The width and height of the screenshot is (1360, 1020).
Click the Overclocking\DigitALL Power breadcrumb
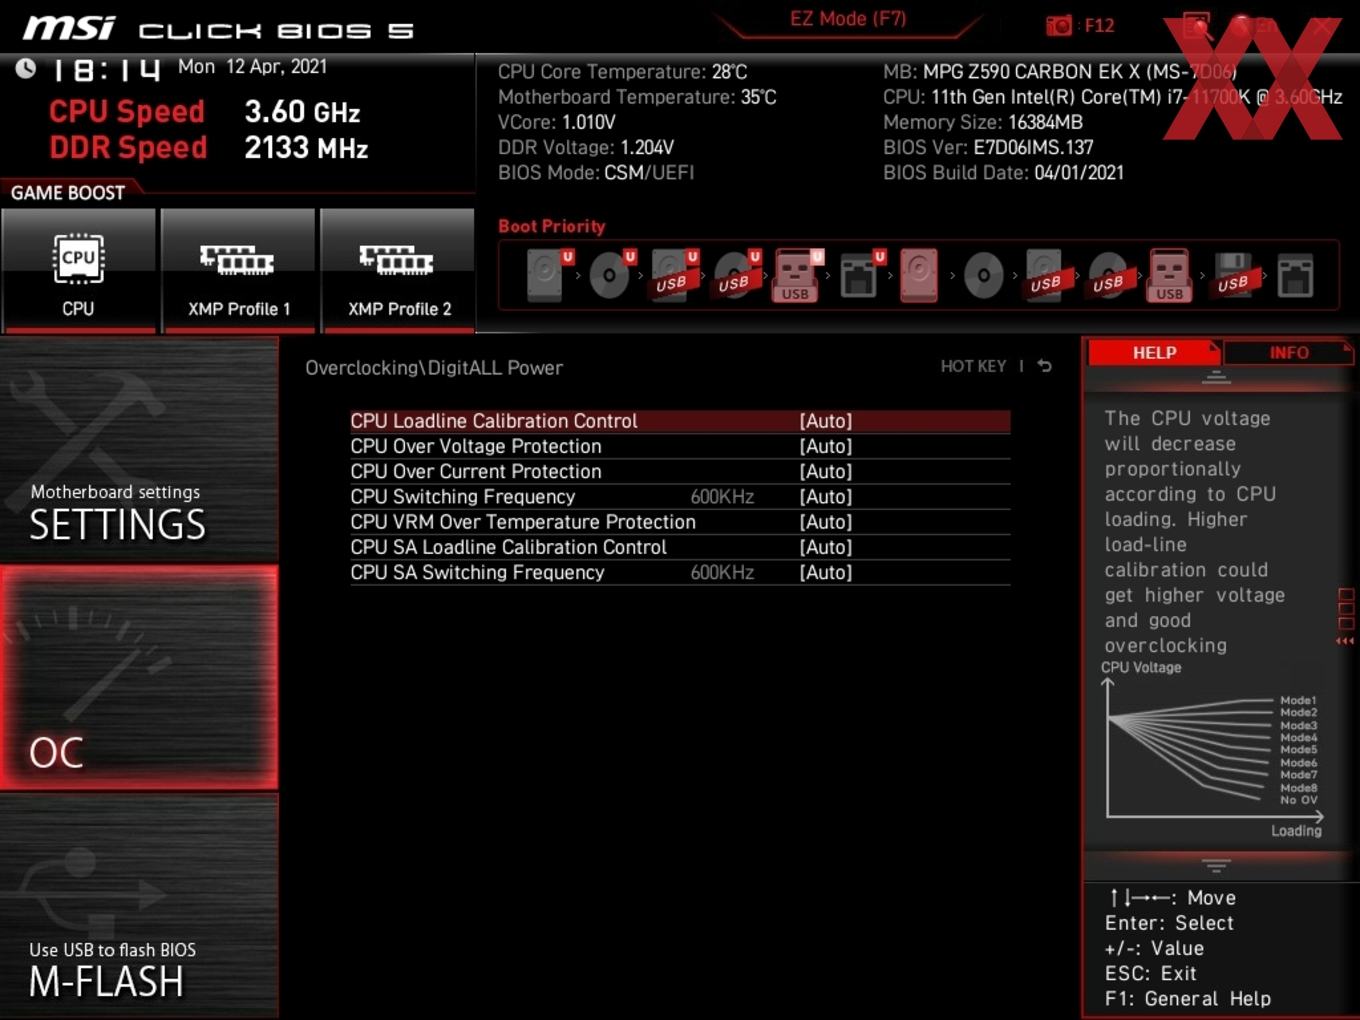pos(434,368)
